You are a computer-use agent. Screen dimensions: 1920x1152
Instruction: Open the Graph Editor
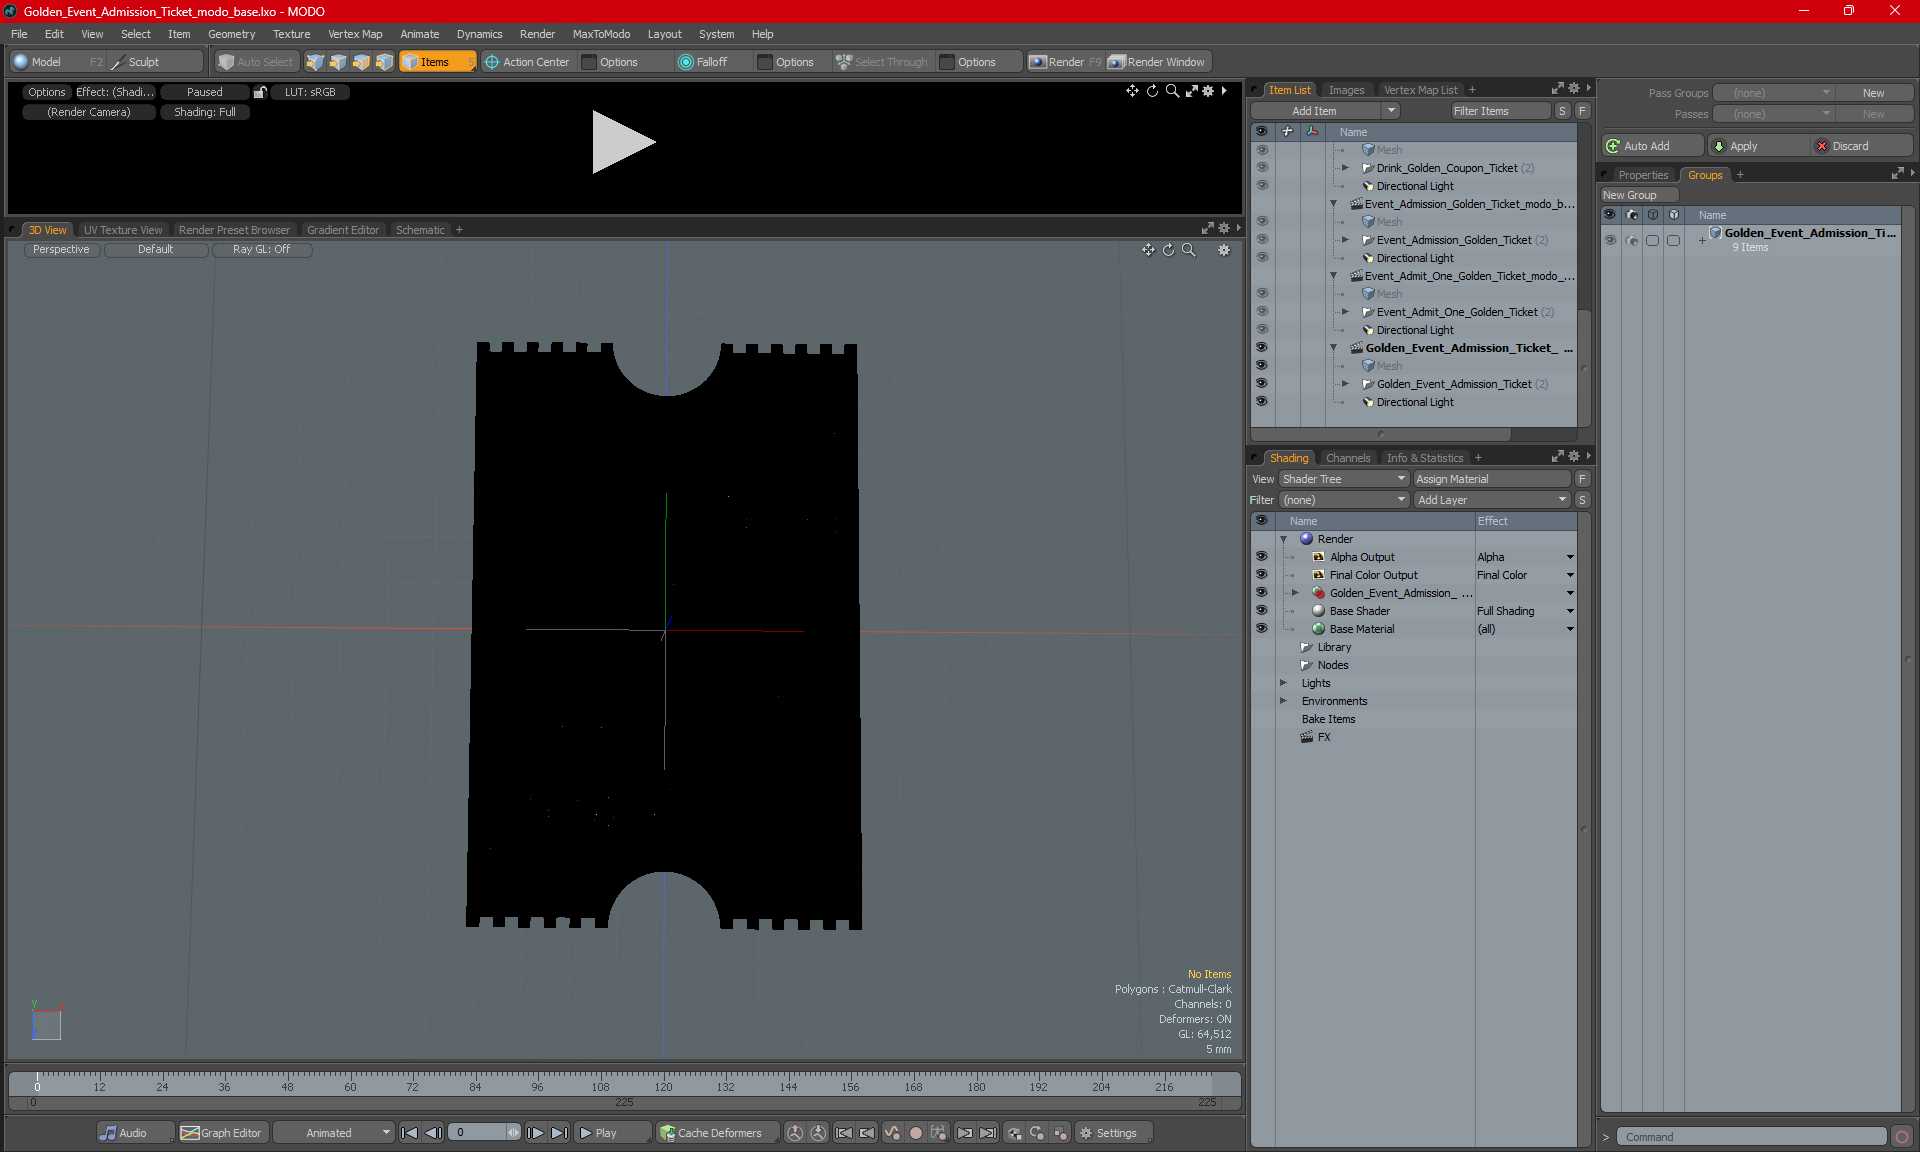click(222, 1133)
